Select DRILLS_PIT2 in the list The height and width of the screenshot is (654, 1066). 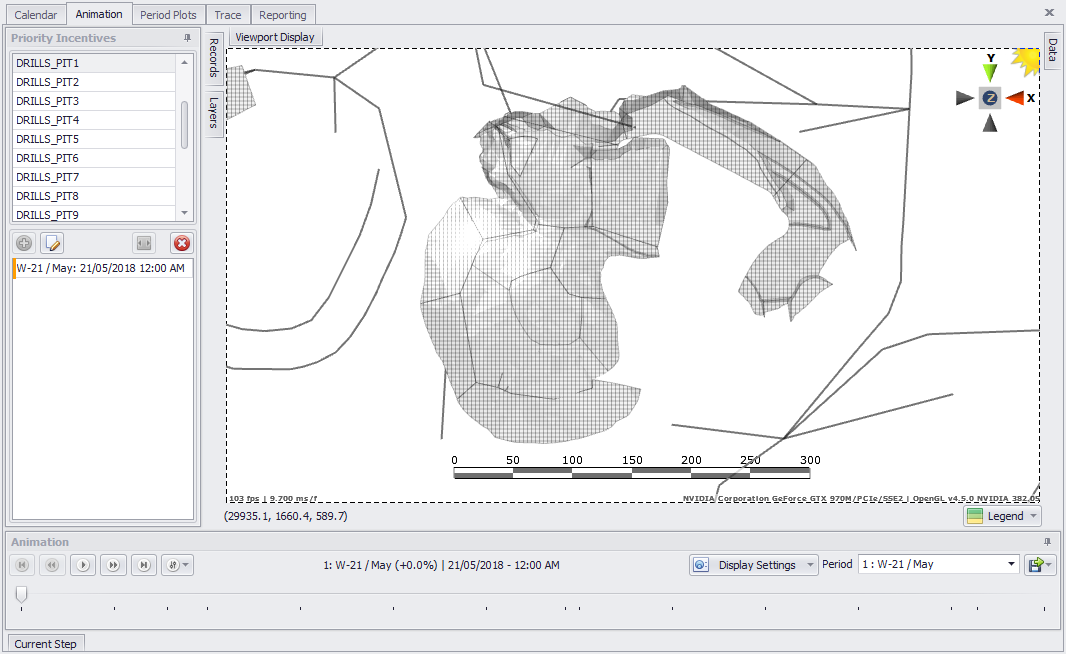pos(94,82)
